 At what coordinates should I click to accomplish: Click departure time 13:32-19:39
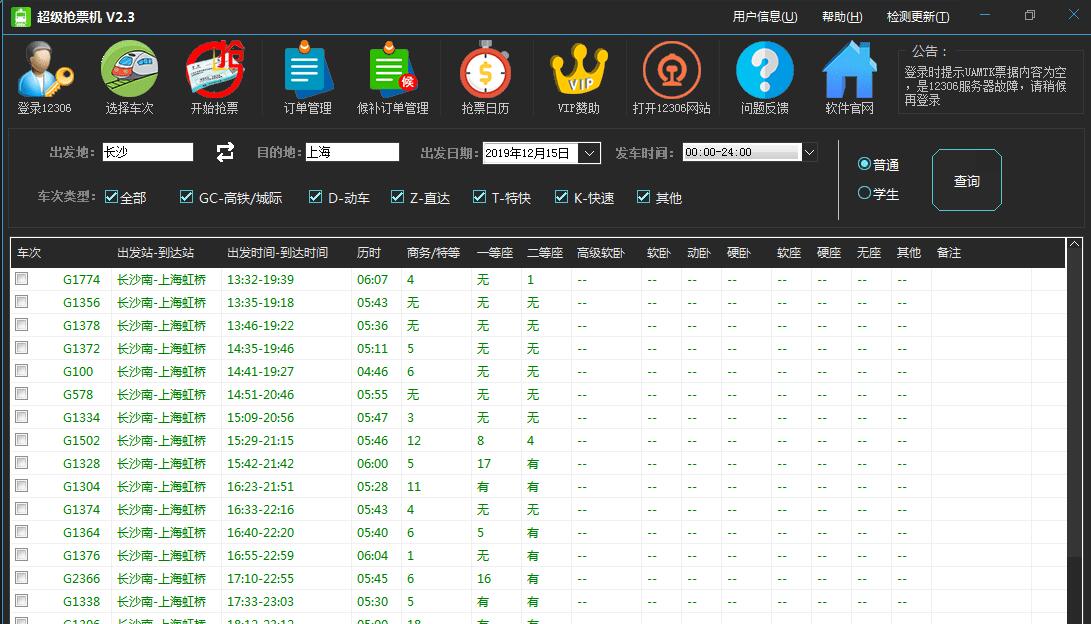(x=260, y=280)
